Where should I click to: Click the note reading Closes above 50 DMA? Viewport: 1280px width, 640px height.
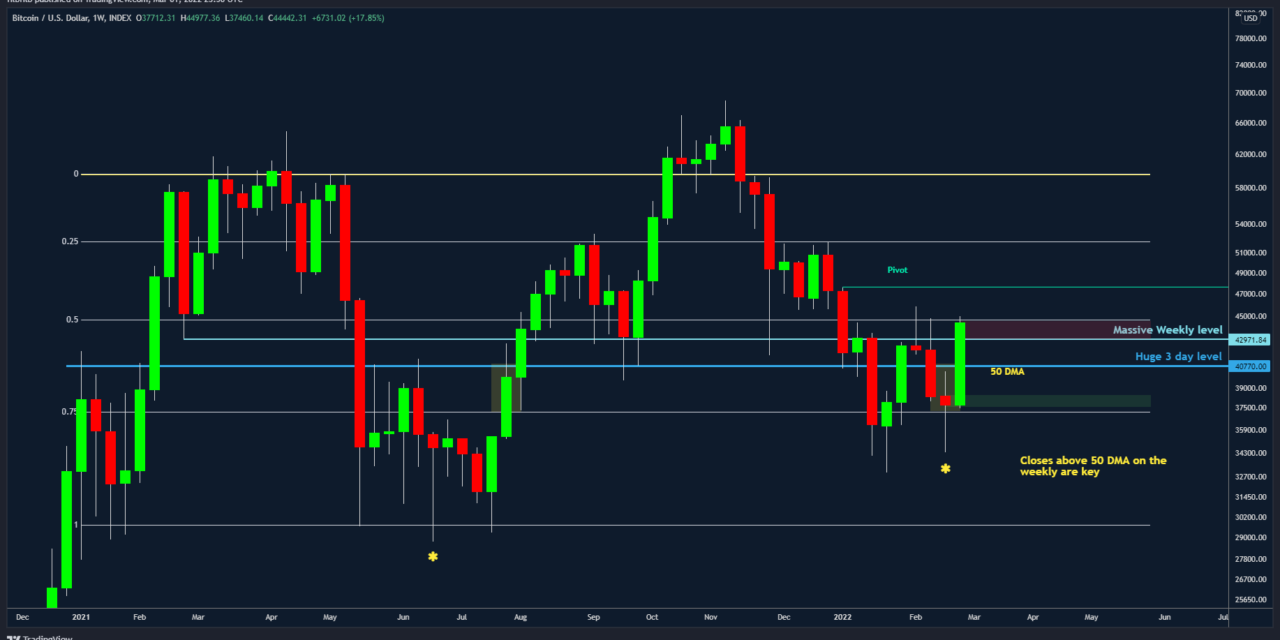(x=1092, y=467)
